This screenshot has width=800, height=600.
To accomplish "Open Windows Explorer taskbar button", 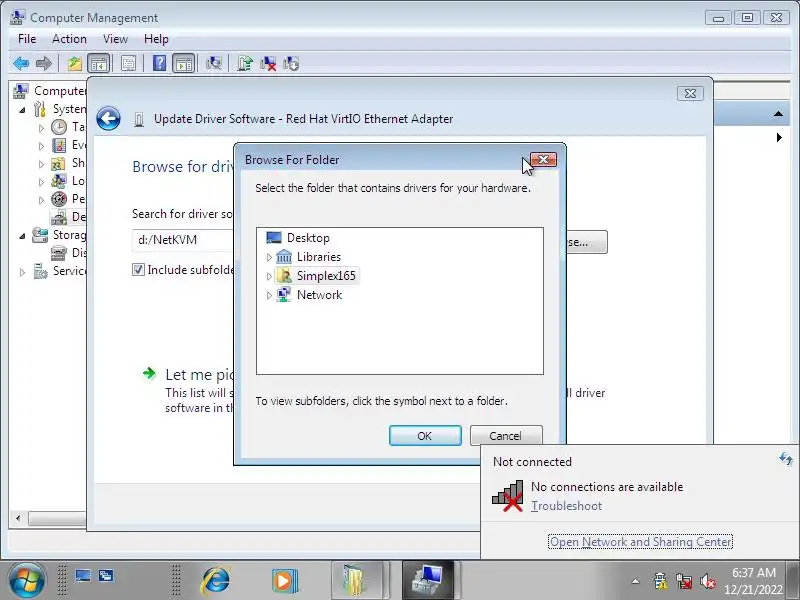I will tap(357, 581).
